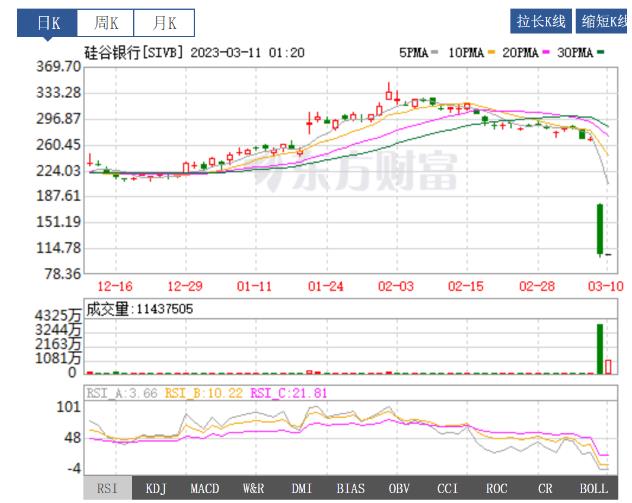Open the DMI indicator tab
This screenshot has width=632, height=503.
(x=301, y=488)
